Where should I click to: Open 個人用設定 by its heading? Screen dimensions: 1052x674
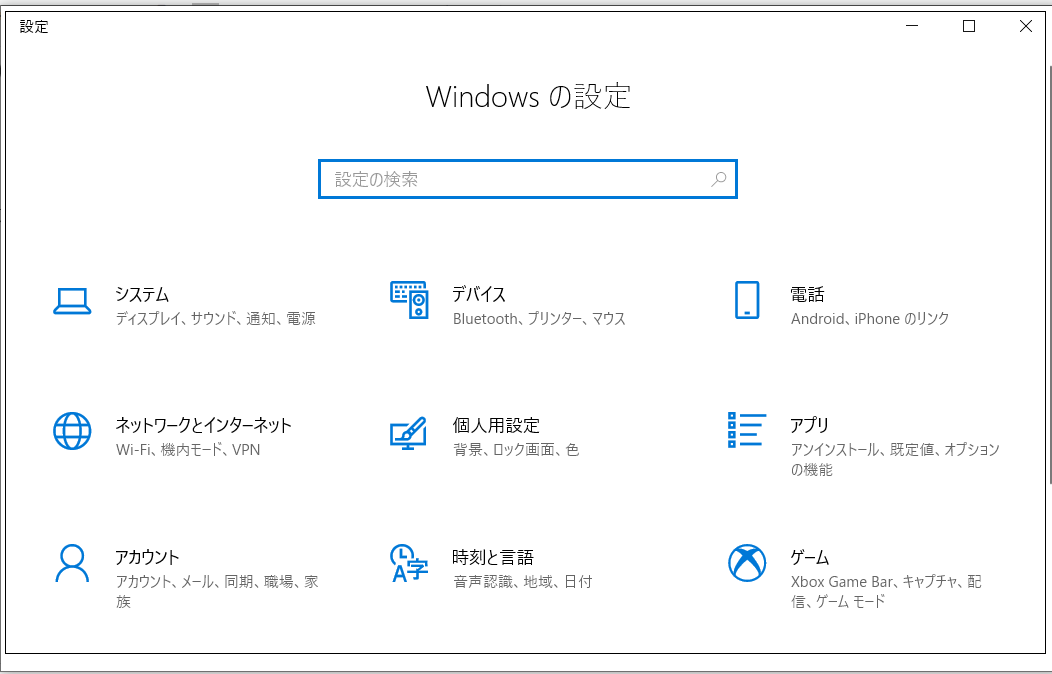(496, 425)
